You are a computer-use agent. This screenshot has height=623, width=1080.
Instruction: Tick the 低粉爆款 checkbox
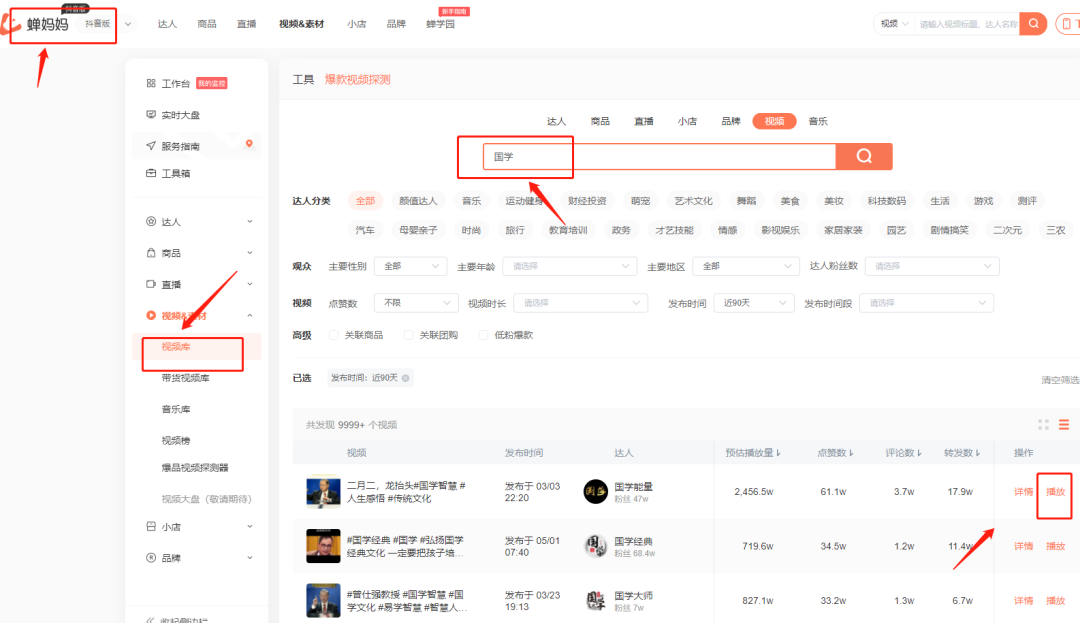484,335
